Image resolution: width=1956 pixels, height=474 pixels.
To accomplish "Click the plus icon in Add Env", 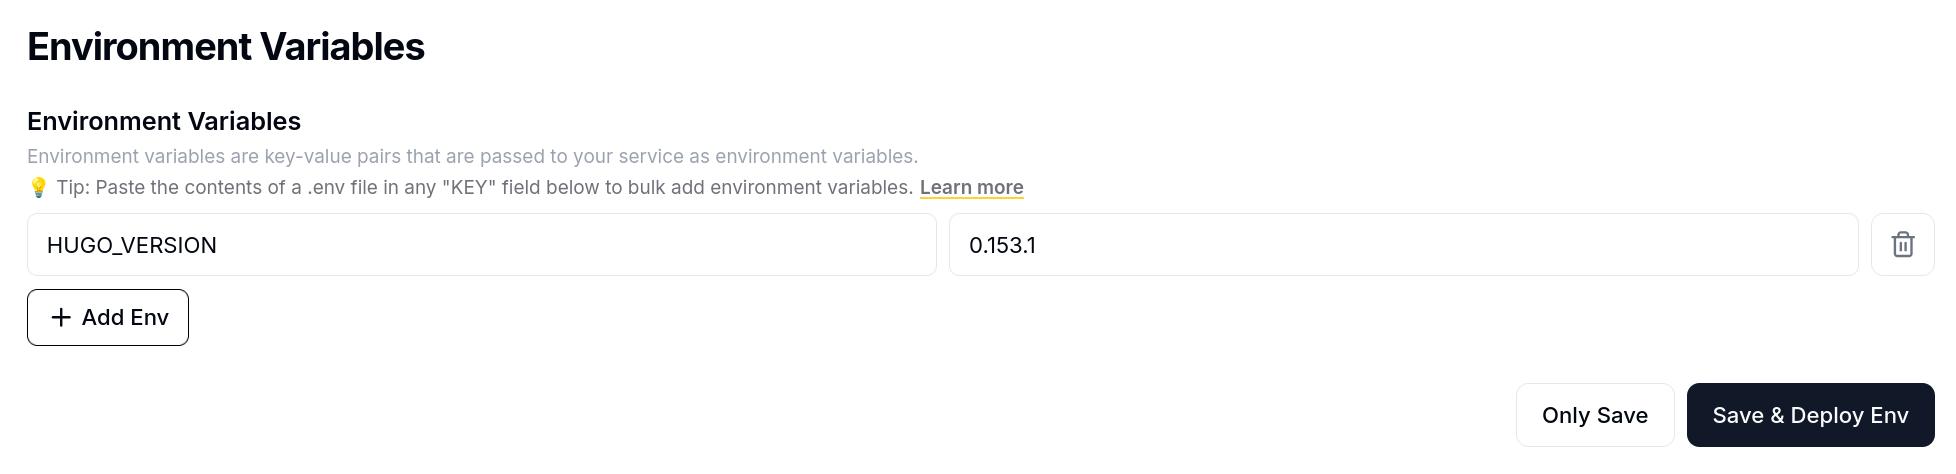I will tap(61, 317).
